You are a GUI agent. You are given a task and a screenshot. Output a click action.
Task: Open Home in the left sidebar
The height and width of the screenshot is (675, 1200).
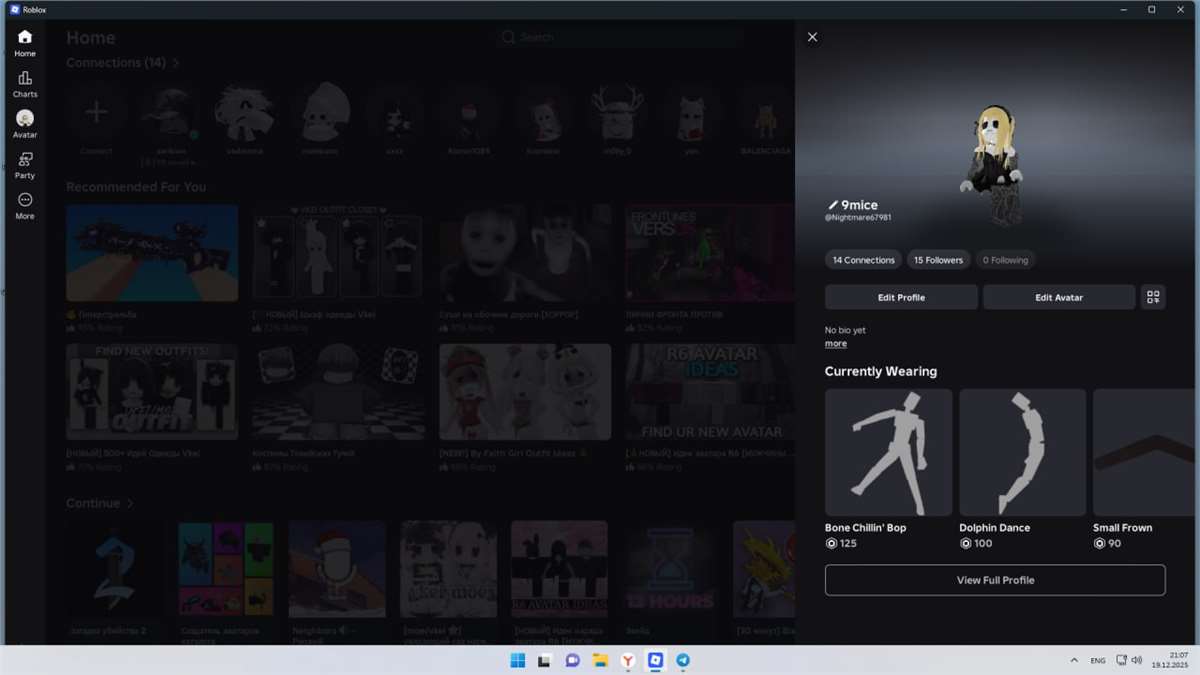pos(25,43)
